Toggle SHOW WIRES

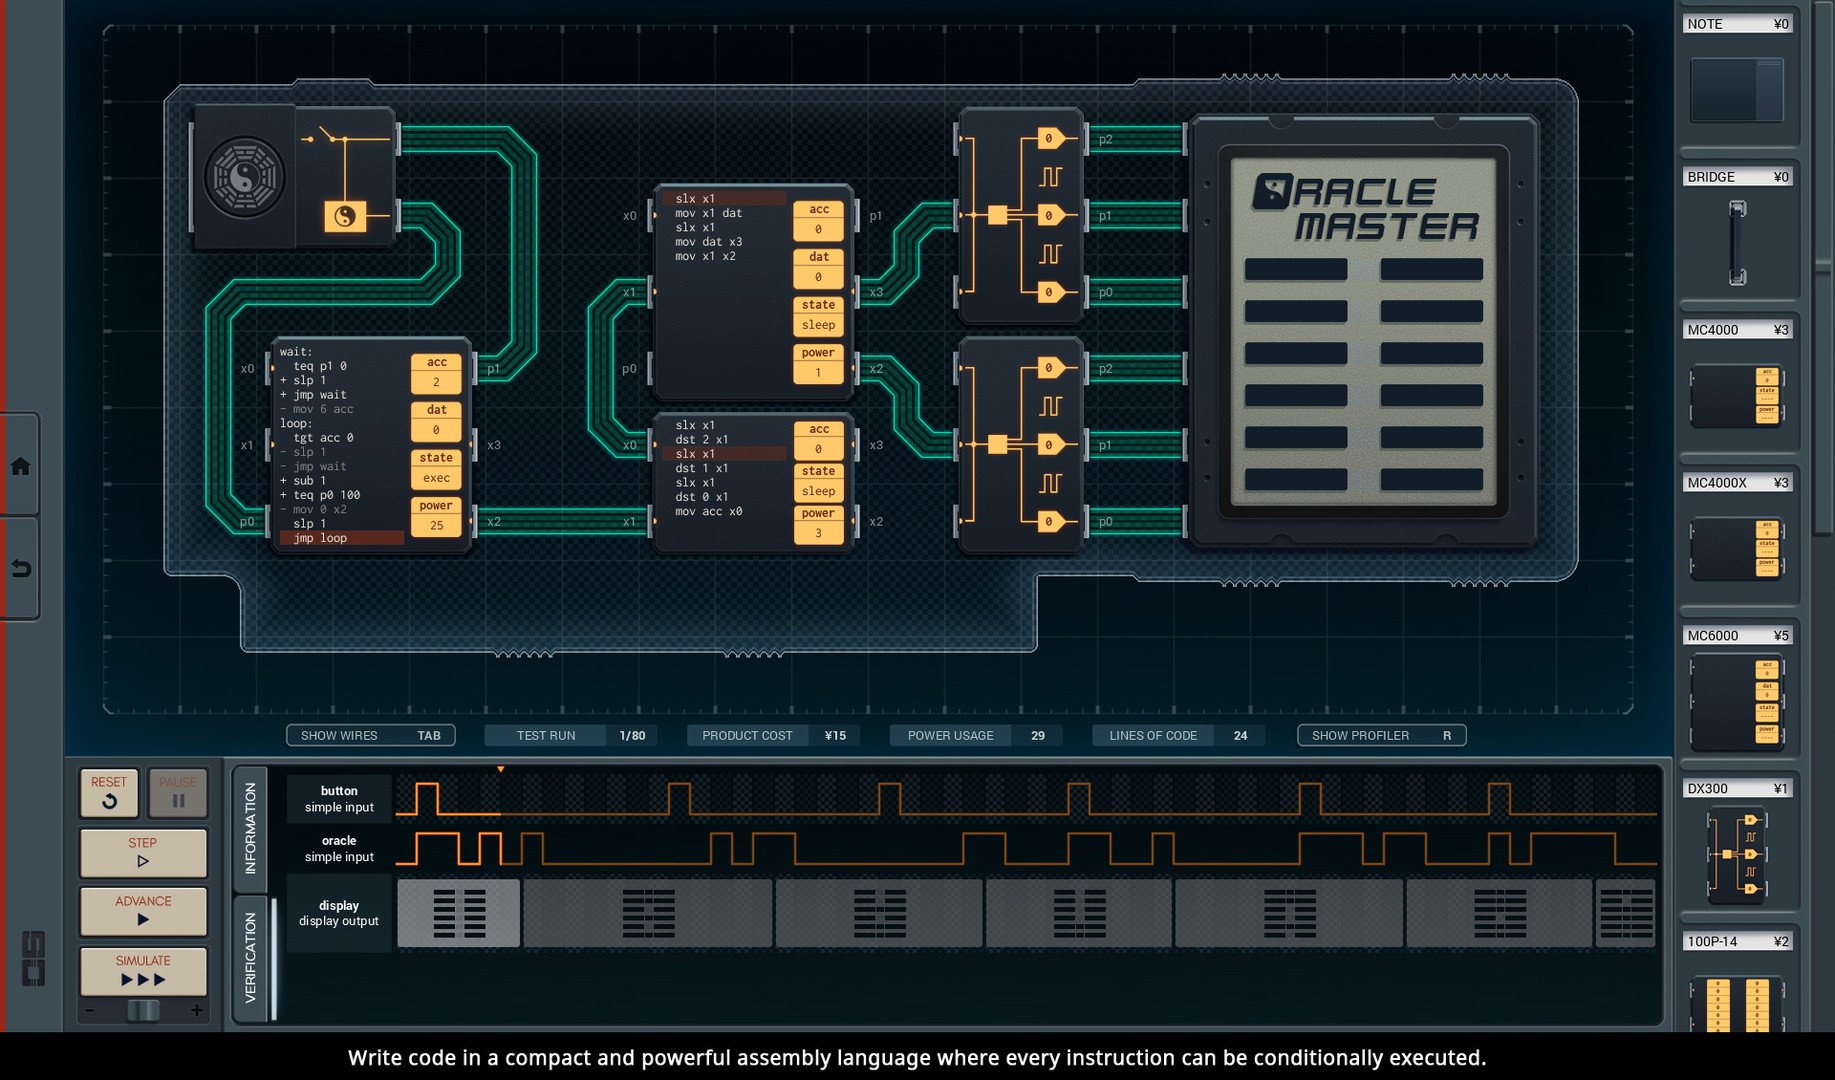[x=370, y=735]
